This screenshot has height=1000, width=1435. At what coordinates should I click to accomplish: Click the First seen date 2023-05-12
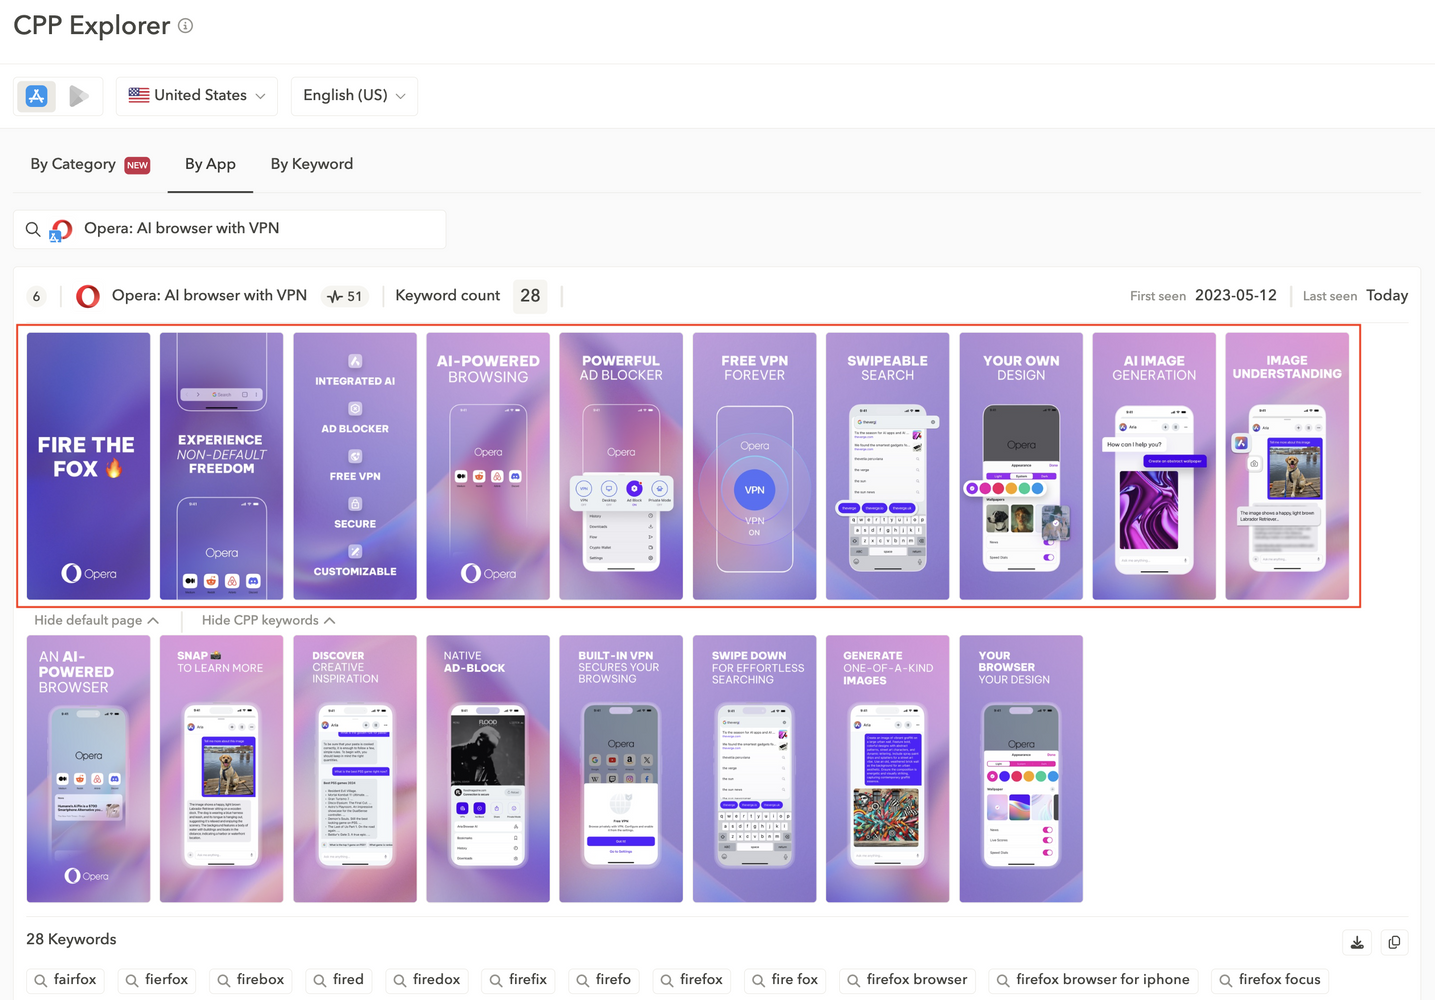[1236, 296]
